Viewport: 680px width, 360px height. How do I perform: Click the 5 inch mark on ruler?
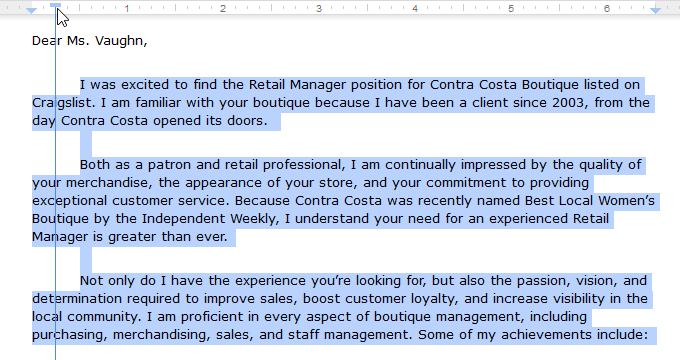pyautogui.click(x=511, y=8)
